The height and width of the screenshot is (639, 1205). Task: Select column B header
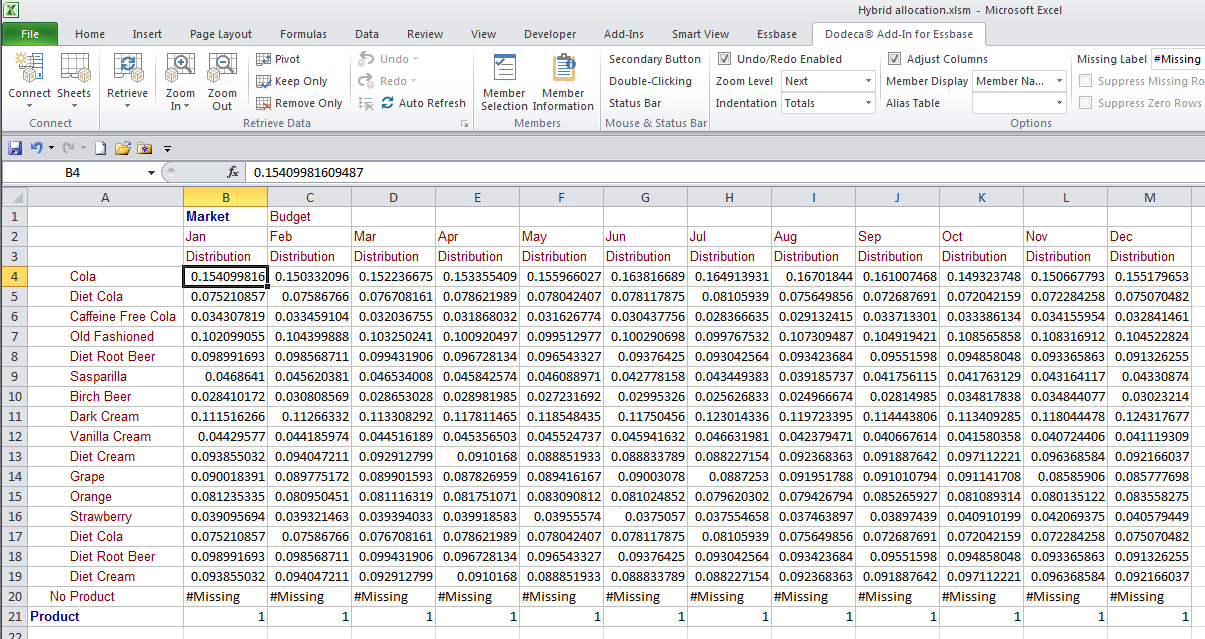(226, 197)
